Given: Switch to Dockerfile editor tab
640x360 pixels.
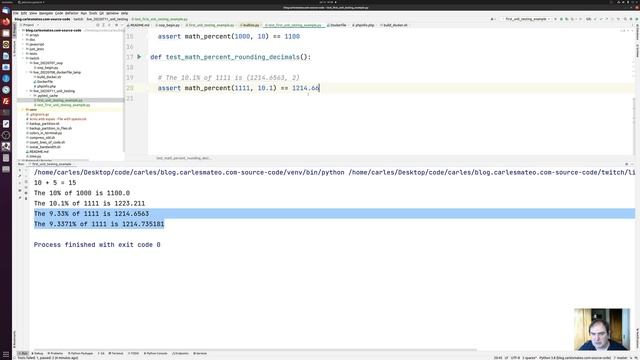Looking at the screenshot, I should (337, 25).
